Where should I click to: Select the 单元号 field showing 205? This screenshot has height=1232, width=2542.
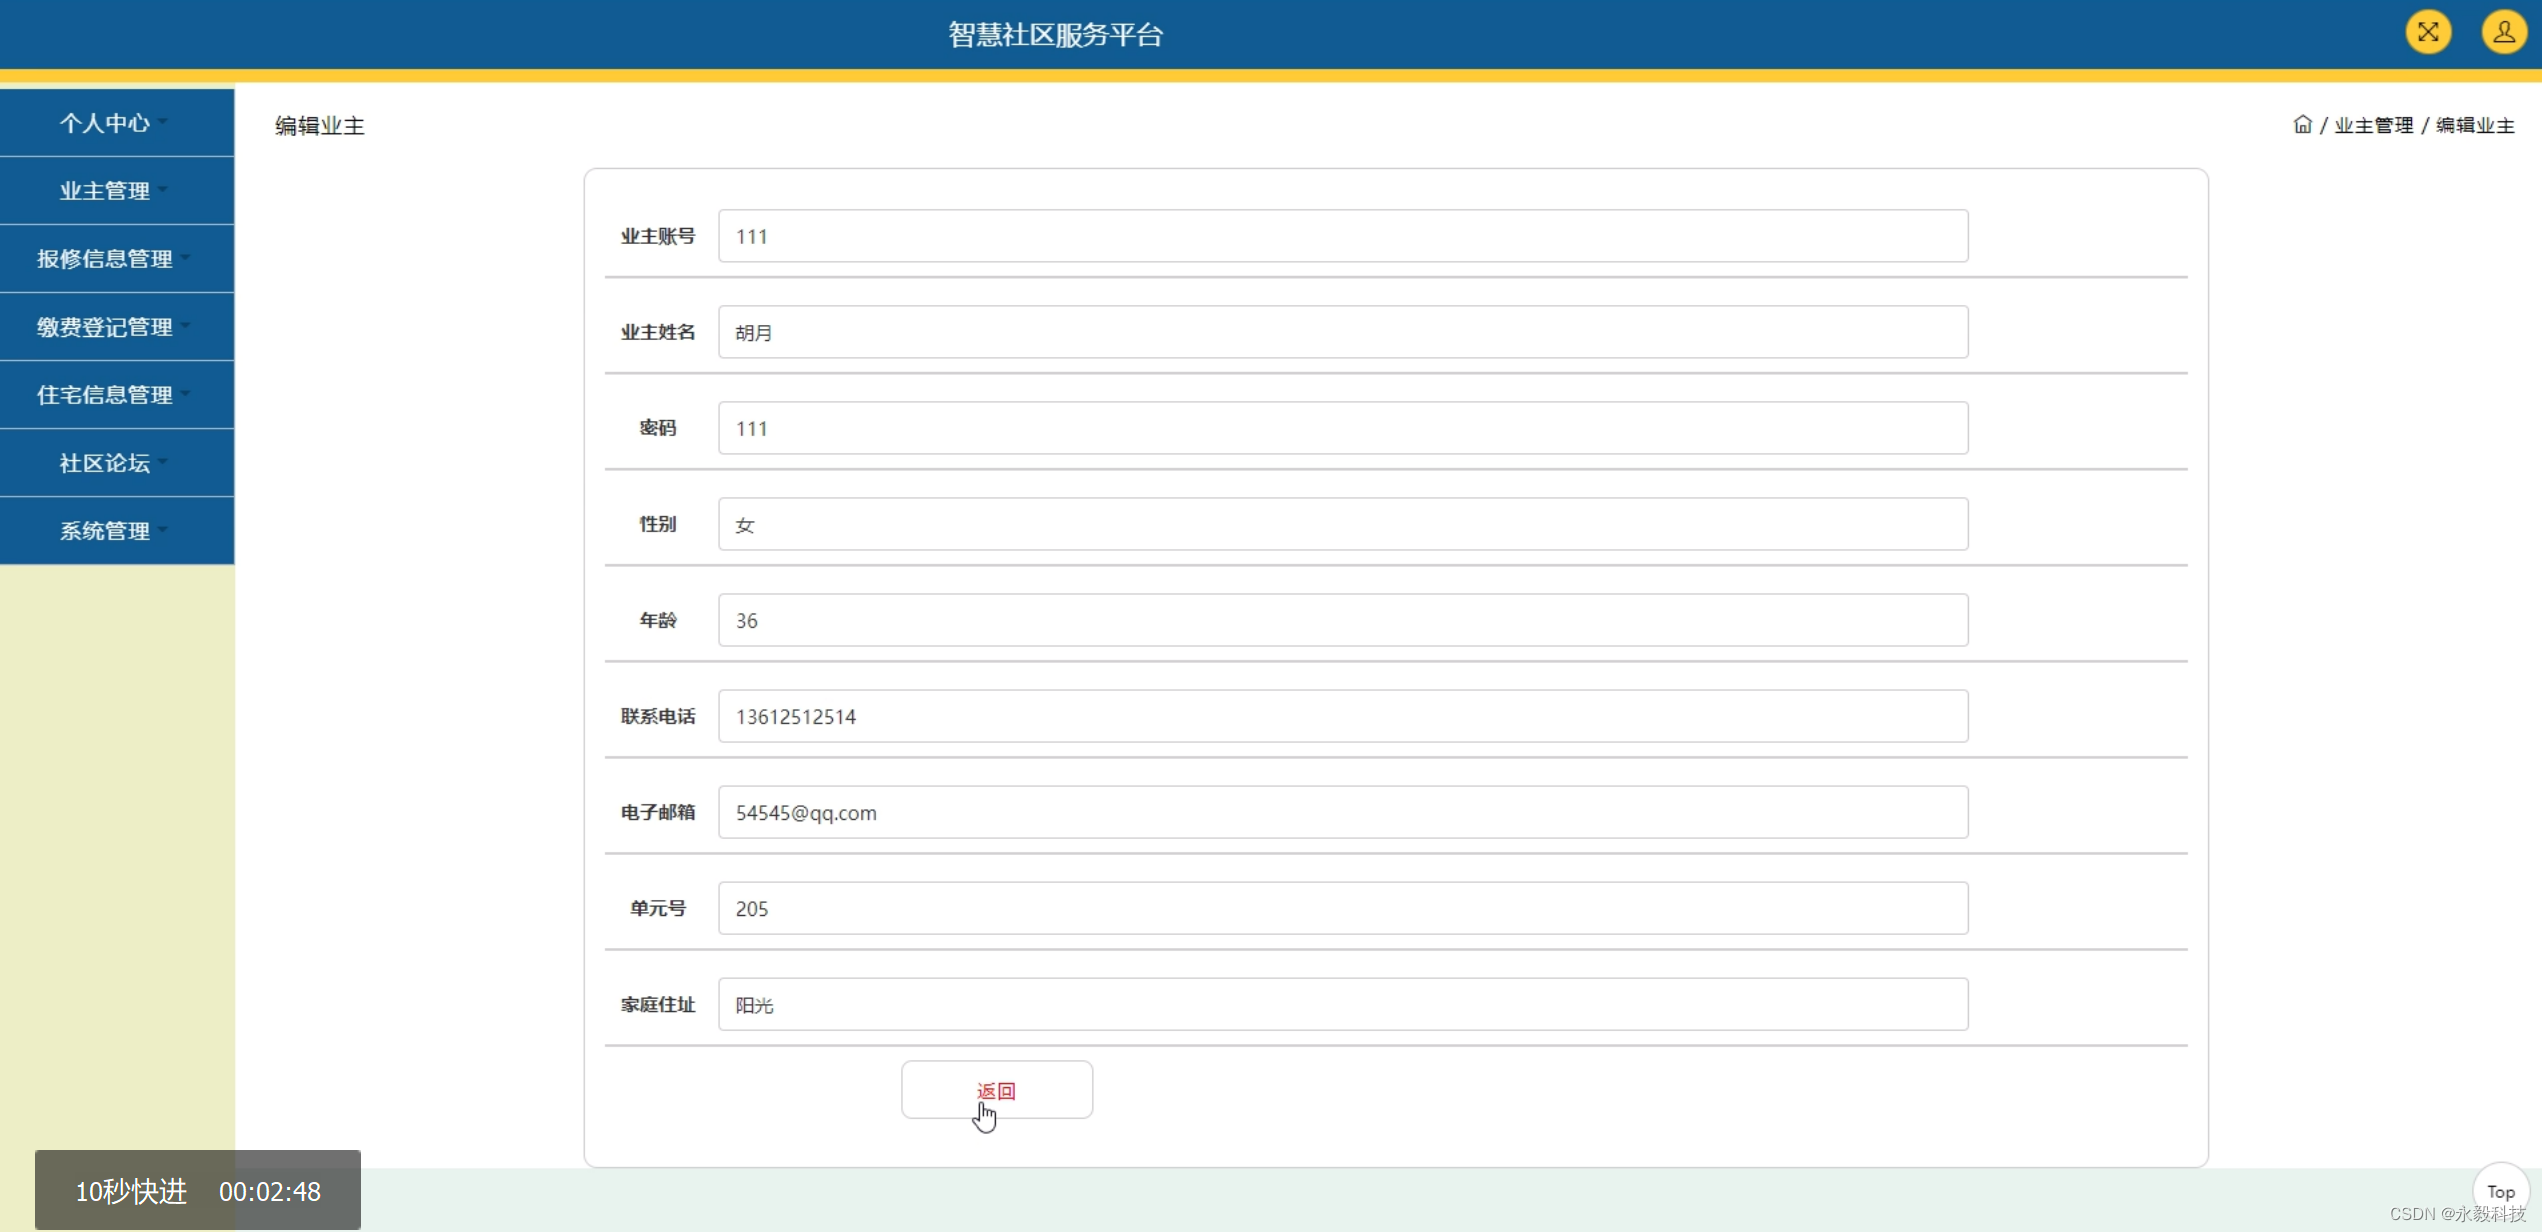[x=1343, y=908]
